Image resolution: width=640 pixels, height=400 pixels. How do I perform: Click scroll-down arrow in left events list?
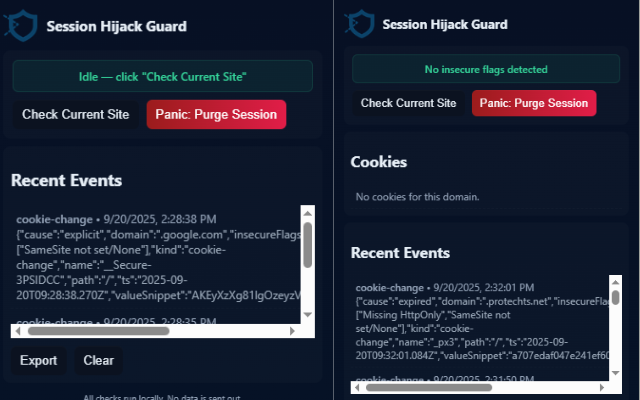(308, 317)
